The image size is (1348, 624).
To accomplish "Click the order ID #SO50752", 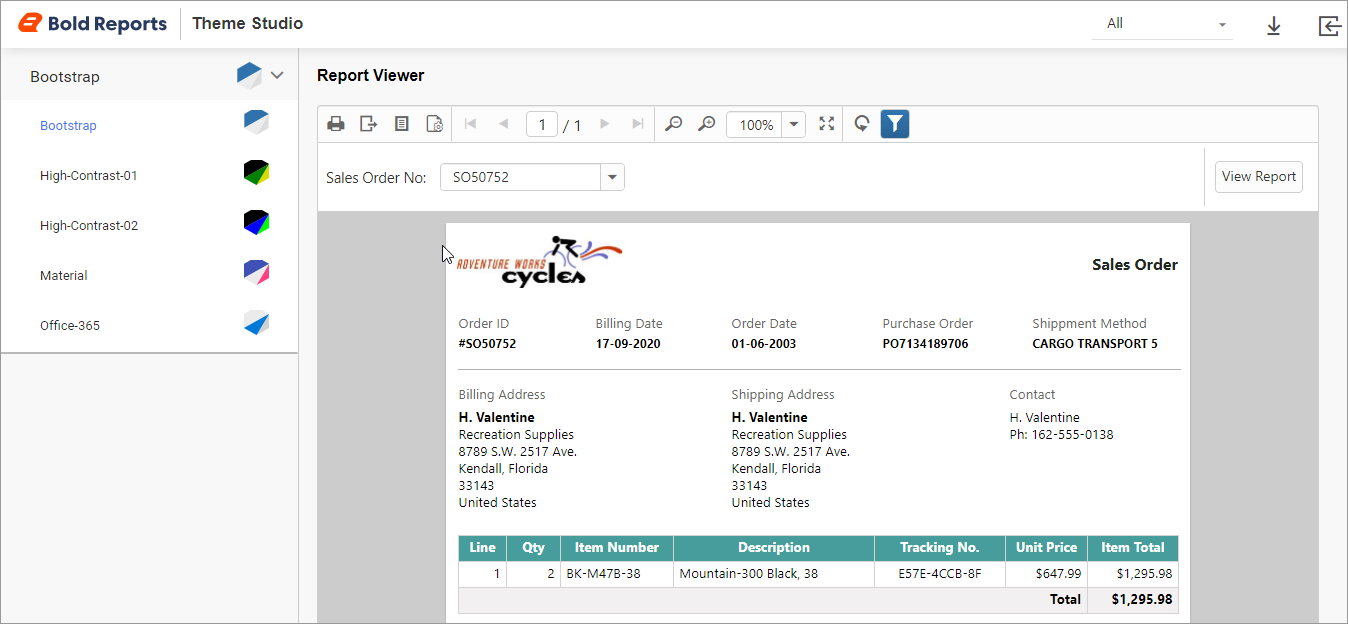I will pos(487,344).
